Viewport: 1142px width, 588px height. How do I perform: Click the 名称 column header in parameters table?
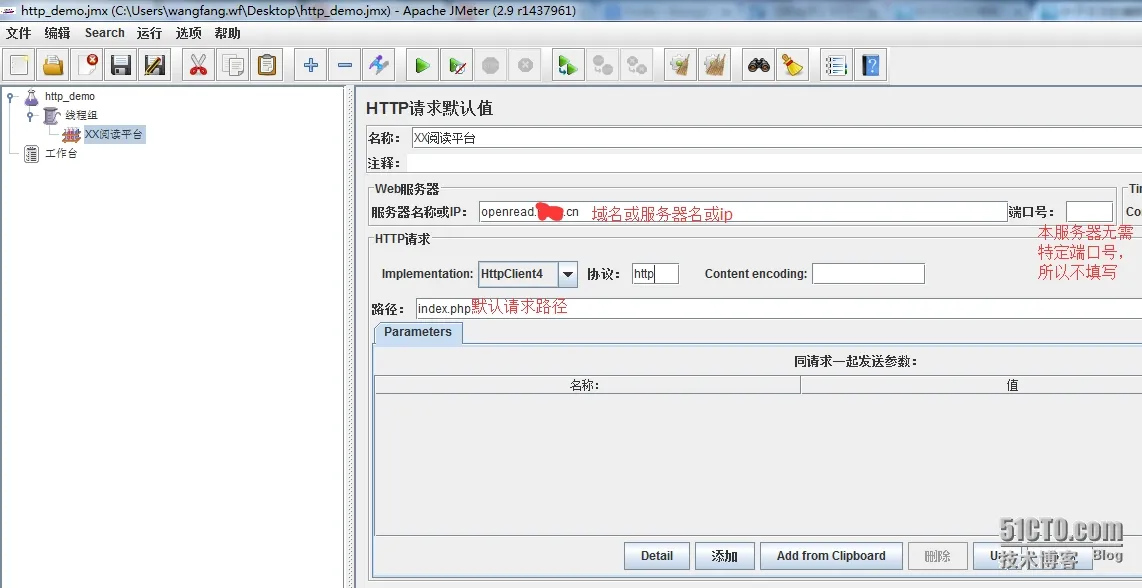coord(587,385)
